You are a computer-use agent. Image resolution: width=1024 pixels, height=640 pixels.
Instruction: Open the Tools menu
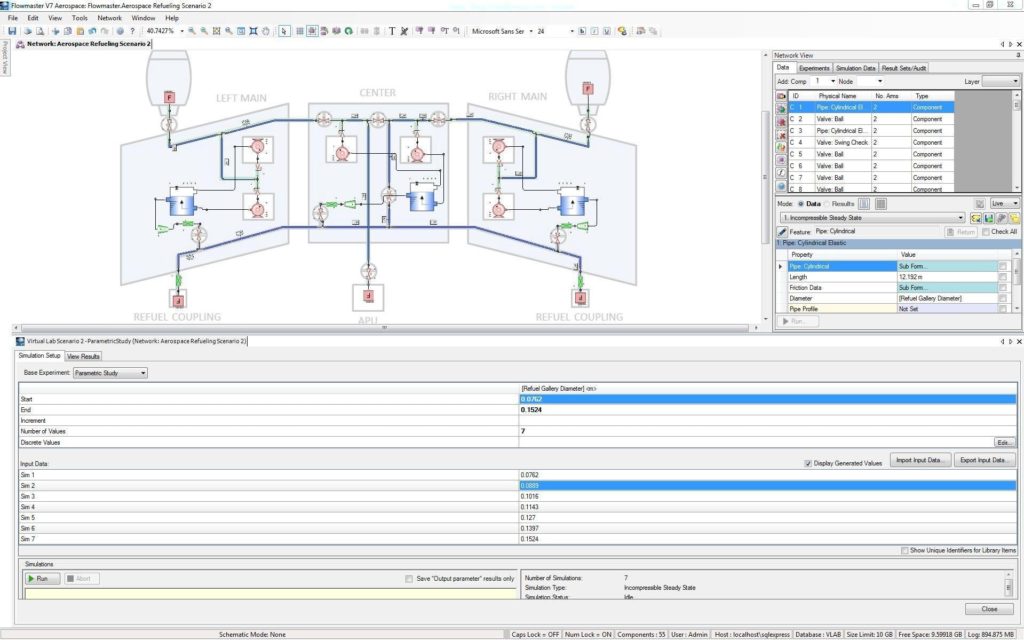[79, 18]
